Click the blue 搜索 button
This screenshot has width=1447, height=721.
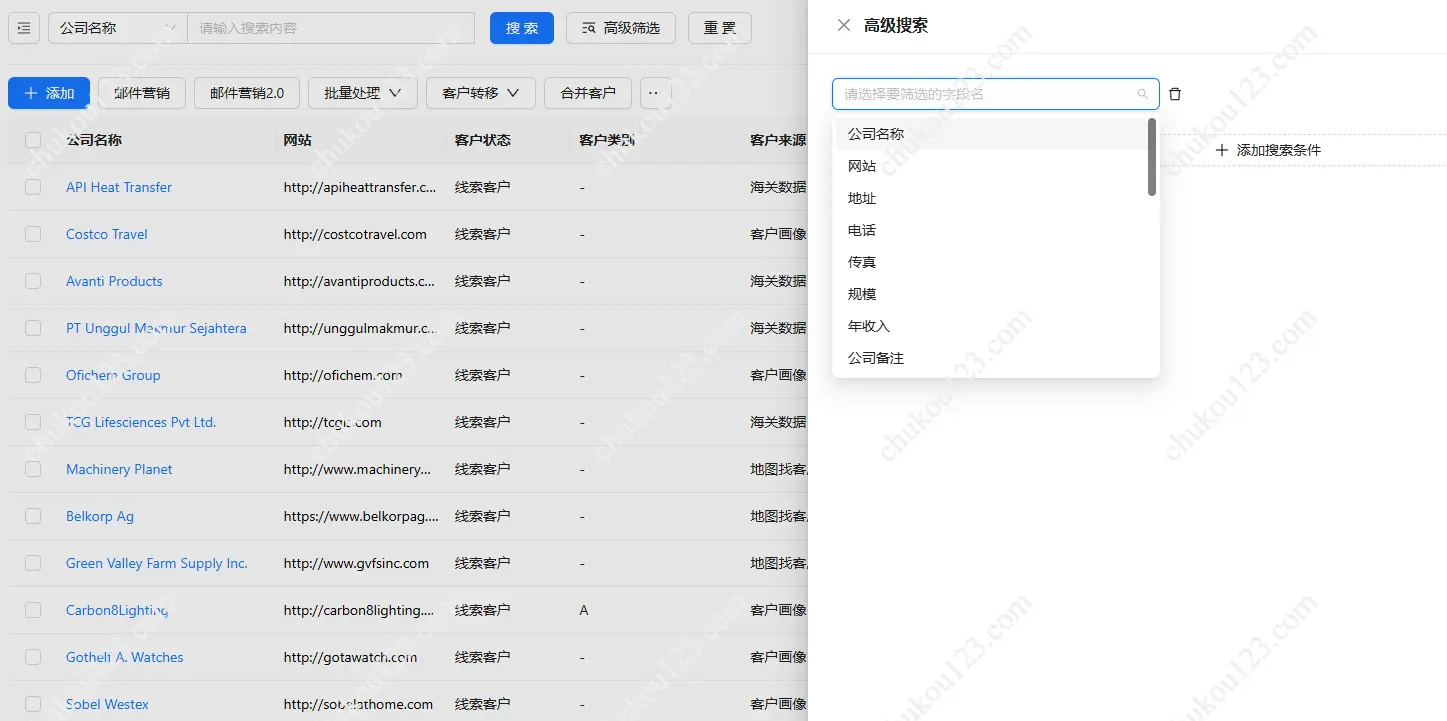coord(521,28)
